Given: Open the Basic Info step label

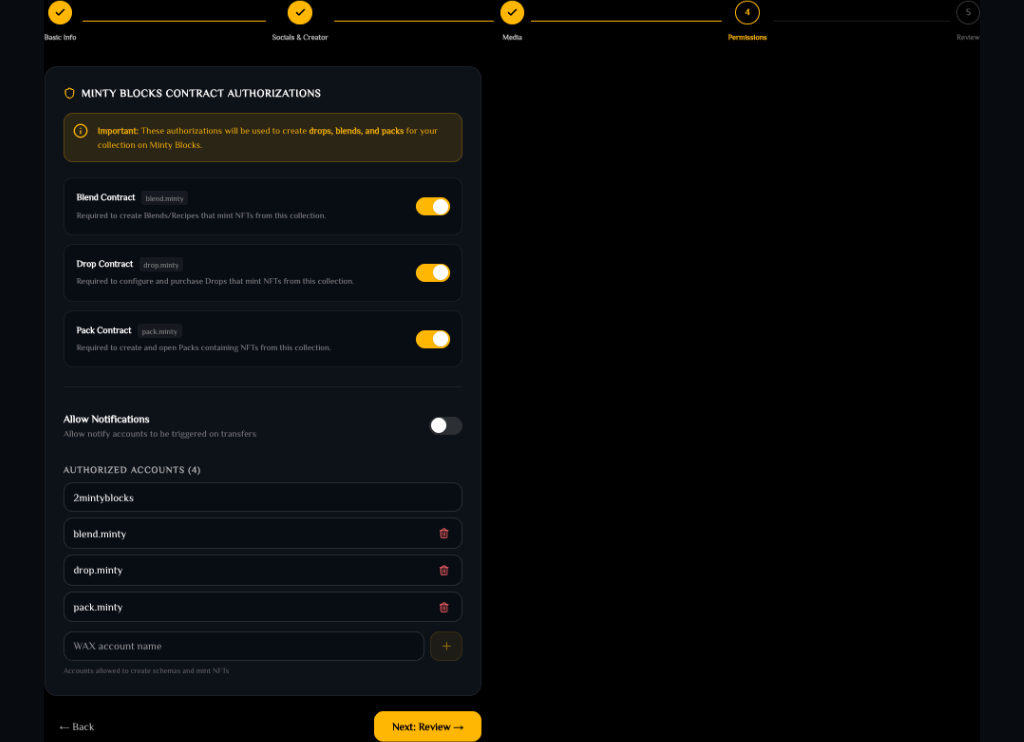Looking at the screenshot, I should point(60,37).
